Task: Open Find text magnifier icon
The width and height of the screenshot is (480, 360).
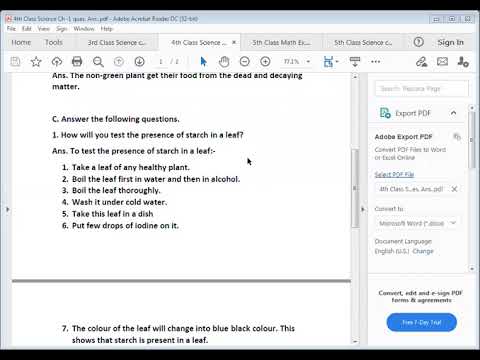Action: click(98, 62)
